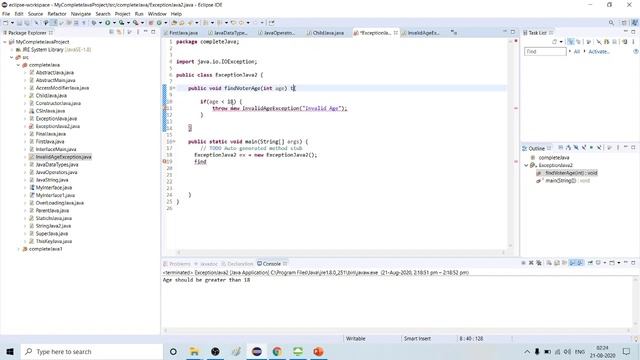Click the Open Perspective icon

[624, 23]
